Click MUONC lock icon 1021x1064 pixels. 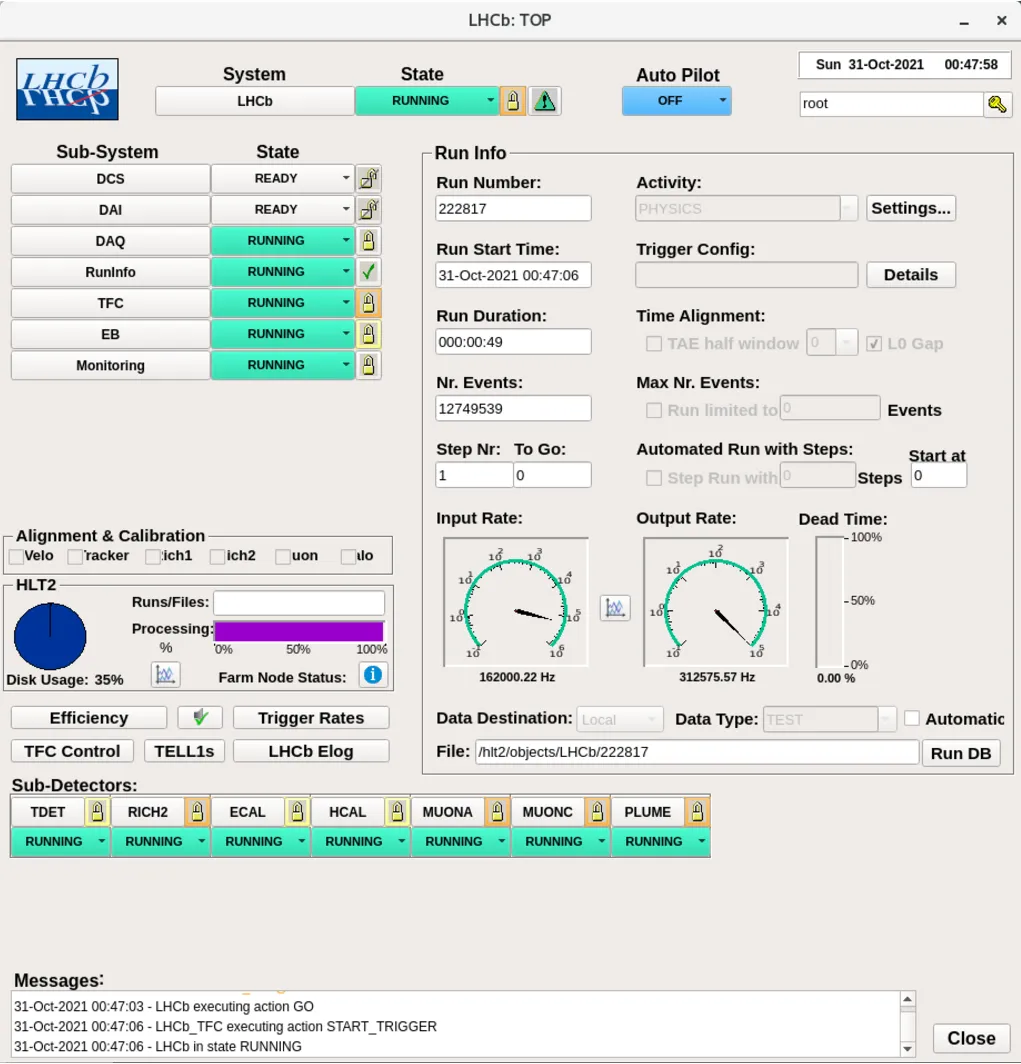point(597,812)
